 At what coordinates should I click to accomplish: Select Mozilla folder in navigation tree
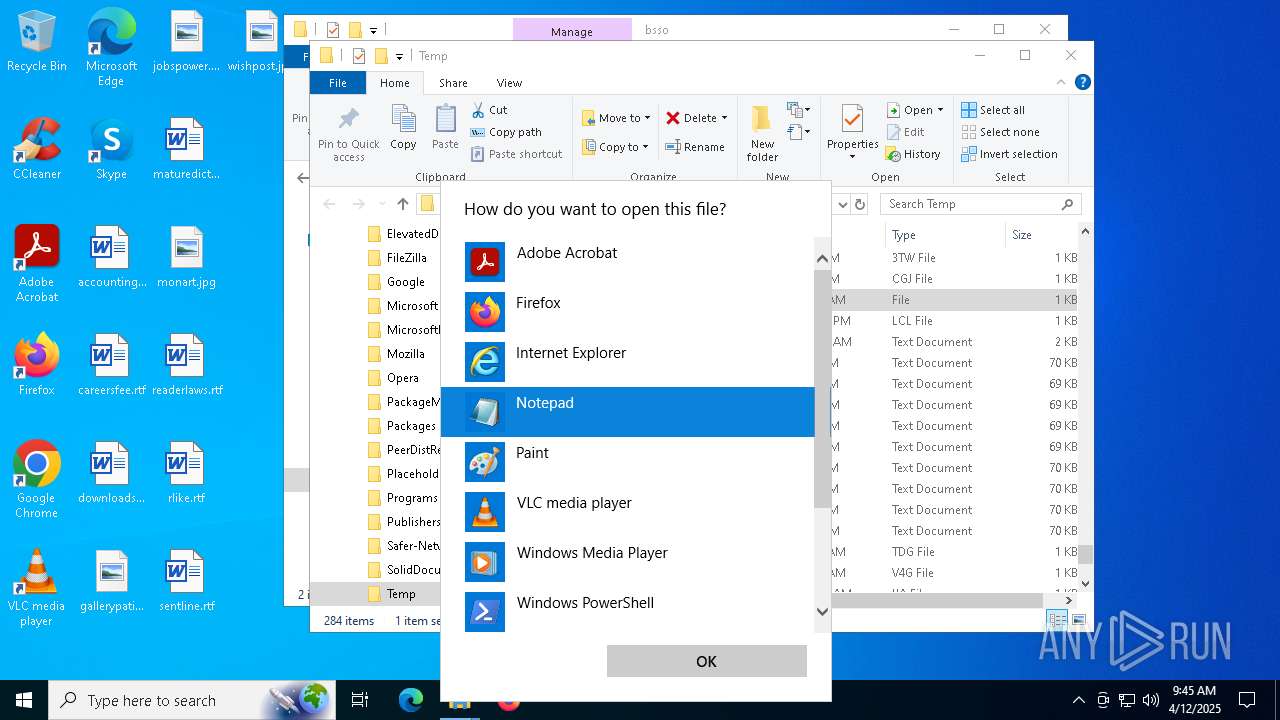click(x=405, y=354)
